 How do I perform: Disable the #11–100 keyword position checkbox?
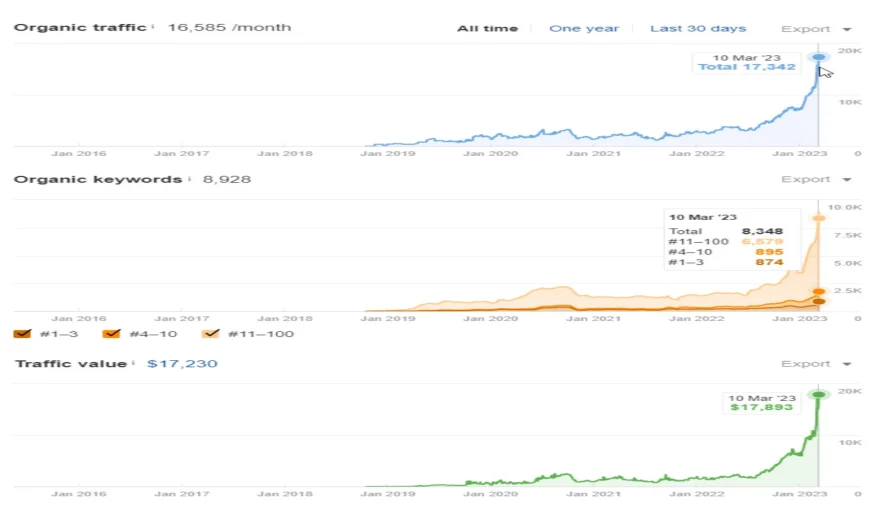pos(212,334)
